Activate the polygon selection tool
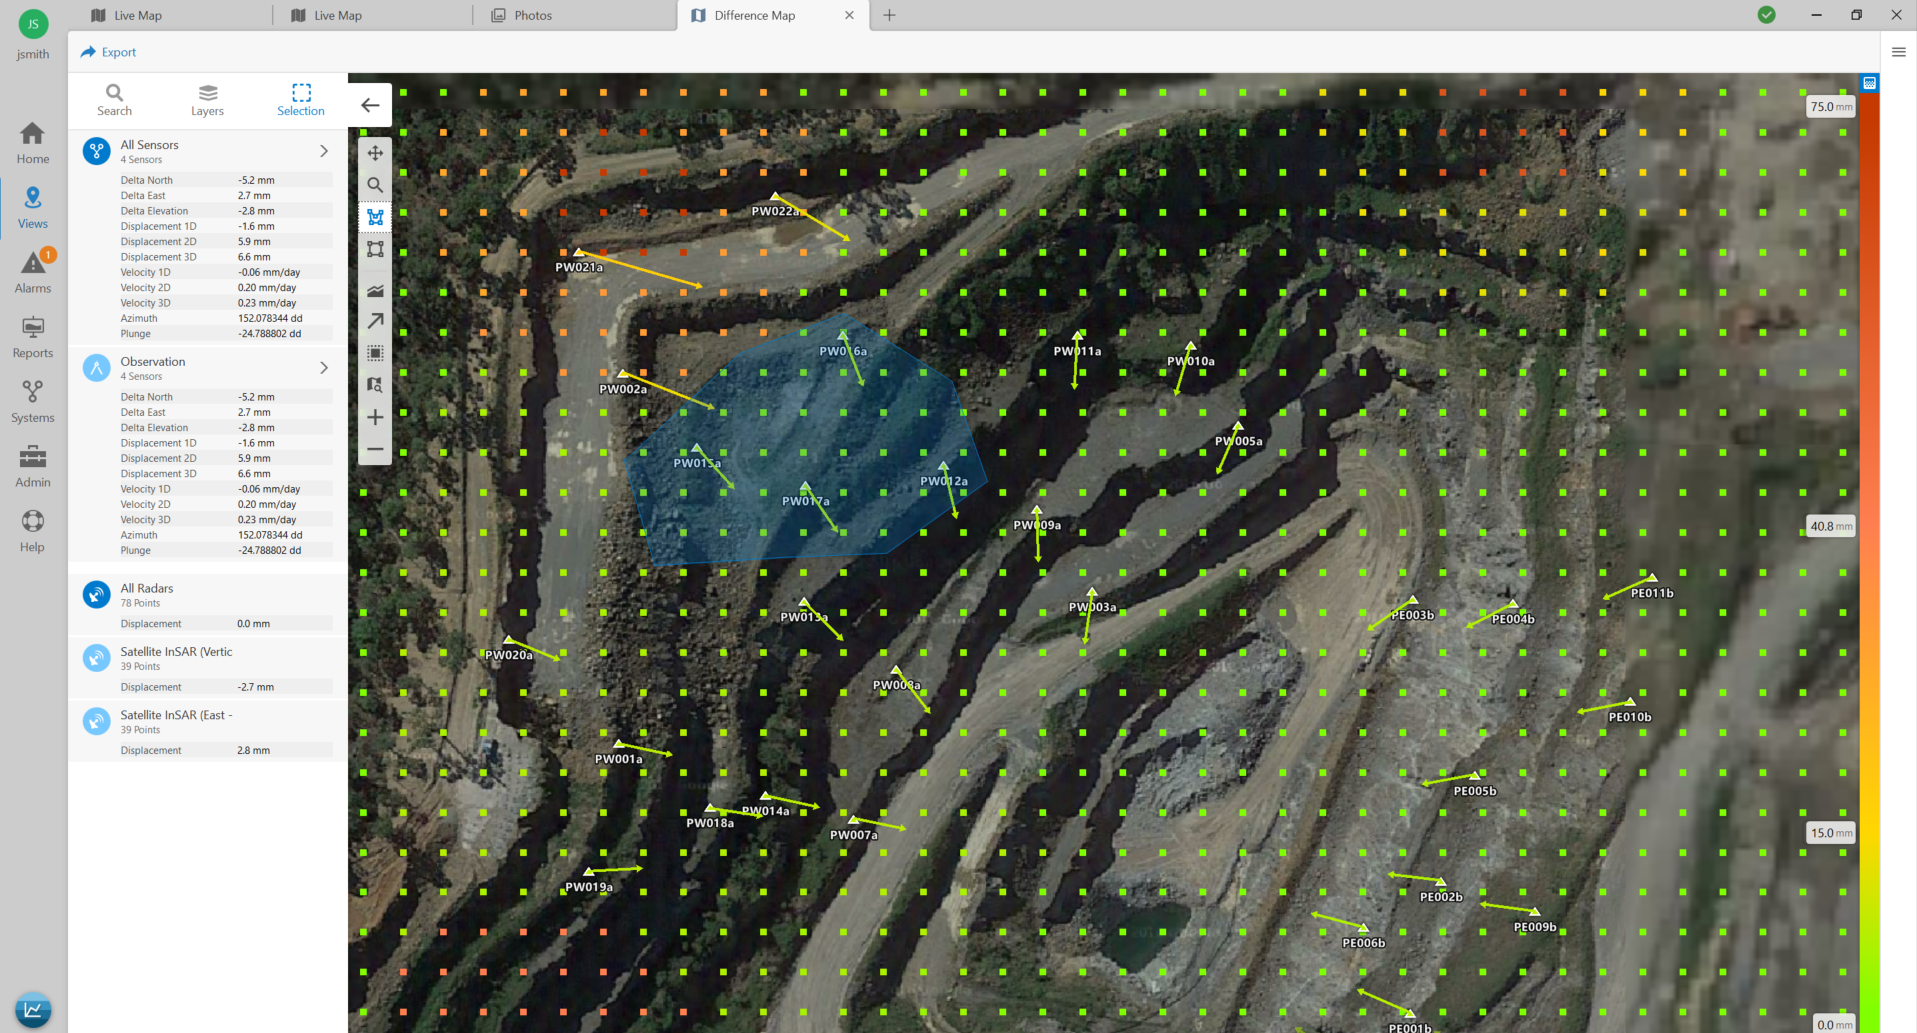This screenshot has width=1917, height=1033. pyautogui.click(x=375, y=217)
